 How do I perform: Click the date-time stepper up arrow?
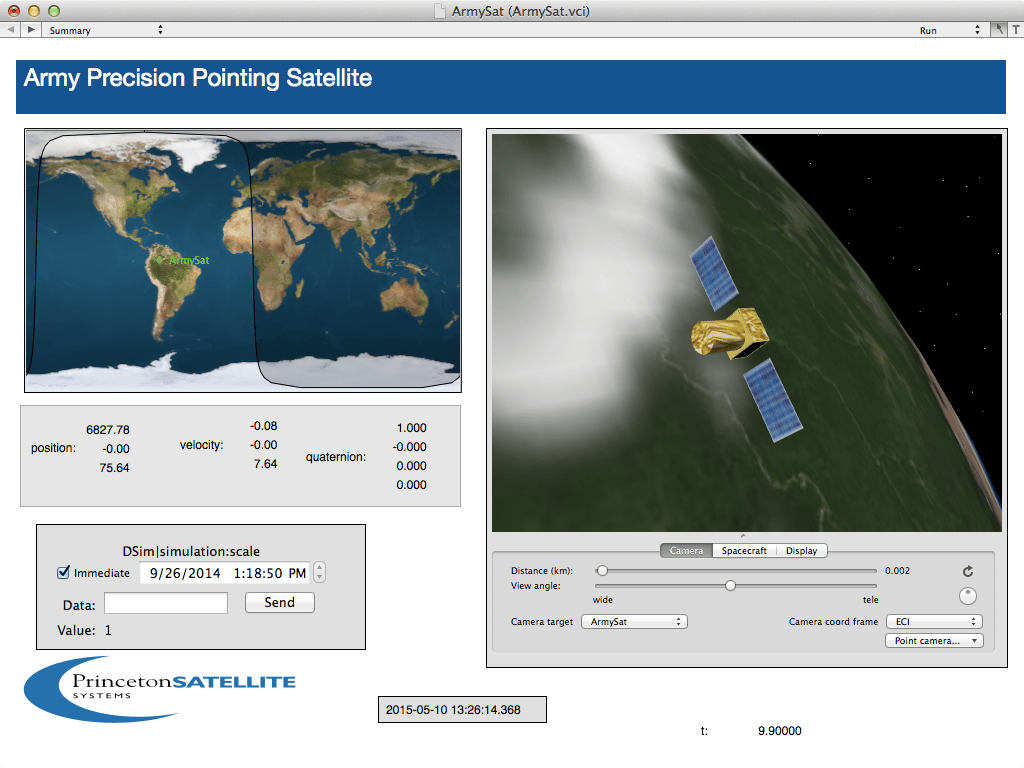tap(317, 568)
